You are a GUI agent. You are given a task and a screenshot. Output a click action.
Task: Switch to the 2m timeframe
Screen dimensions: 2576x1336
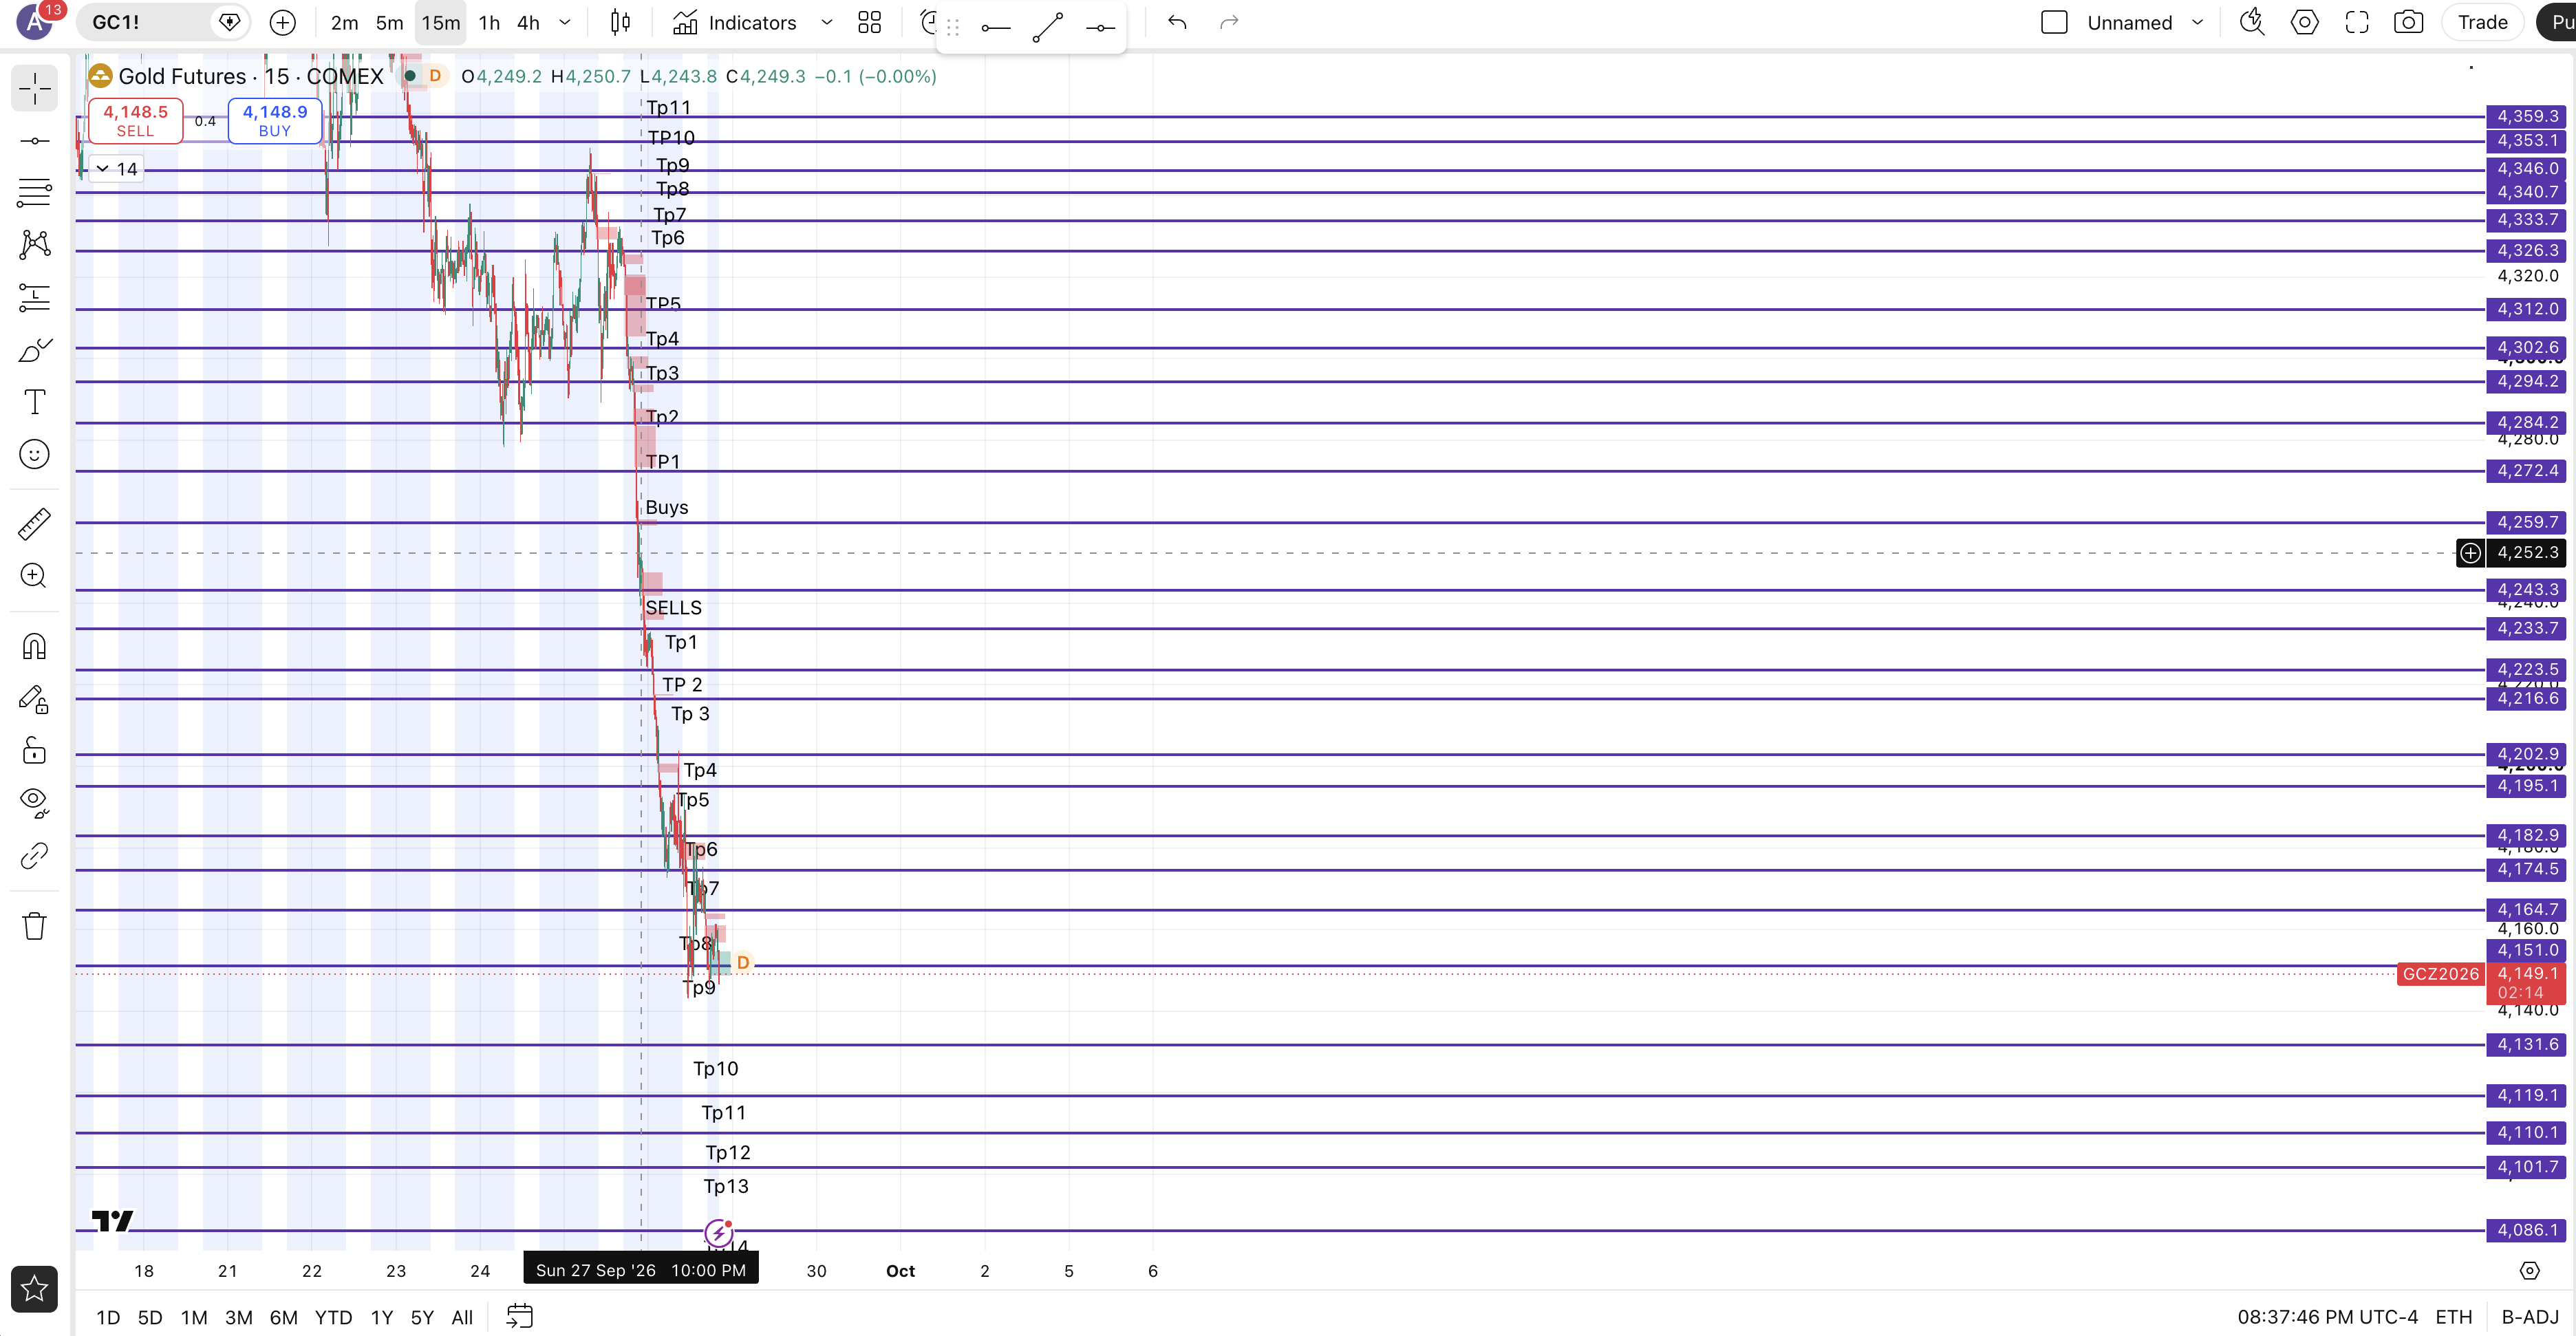tap(344, 22)
